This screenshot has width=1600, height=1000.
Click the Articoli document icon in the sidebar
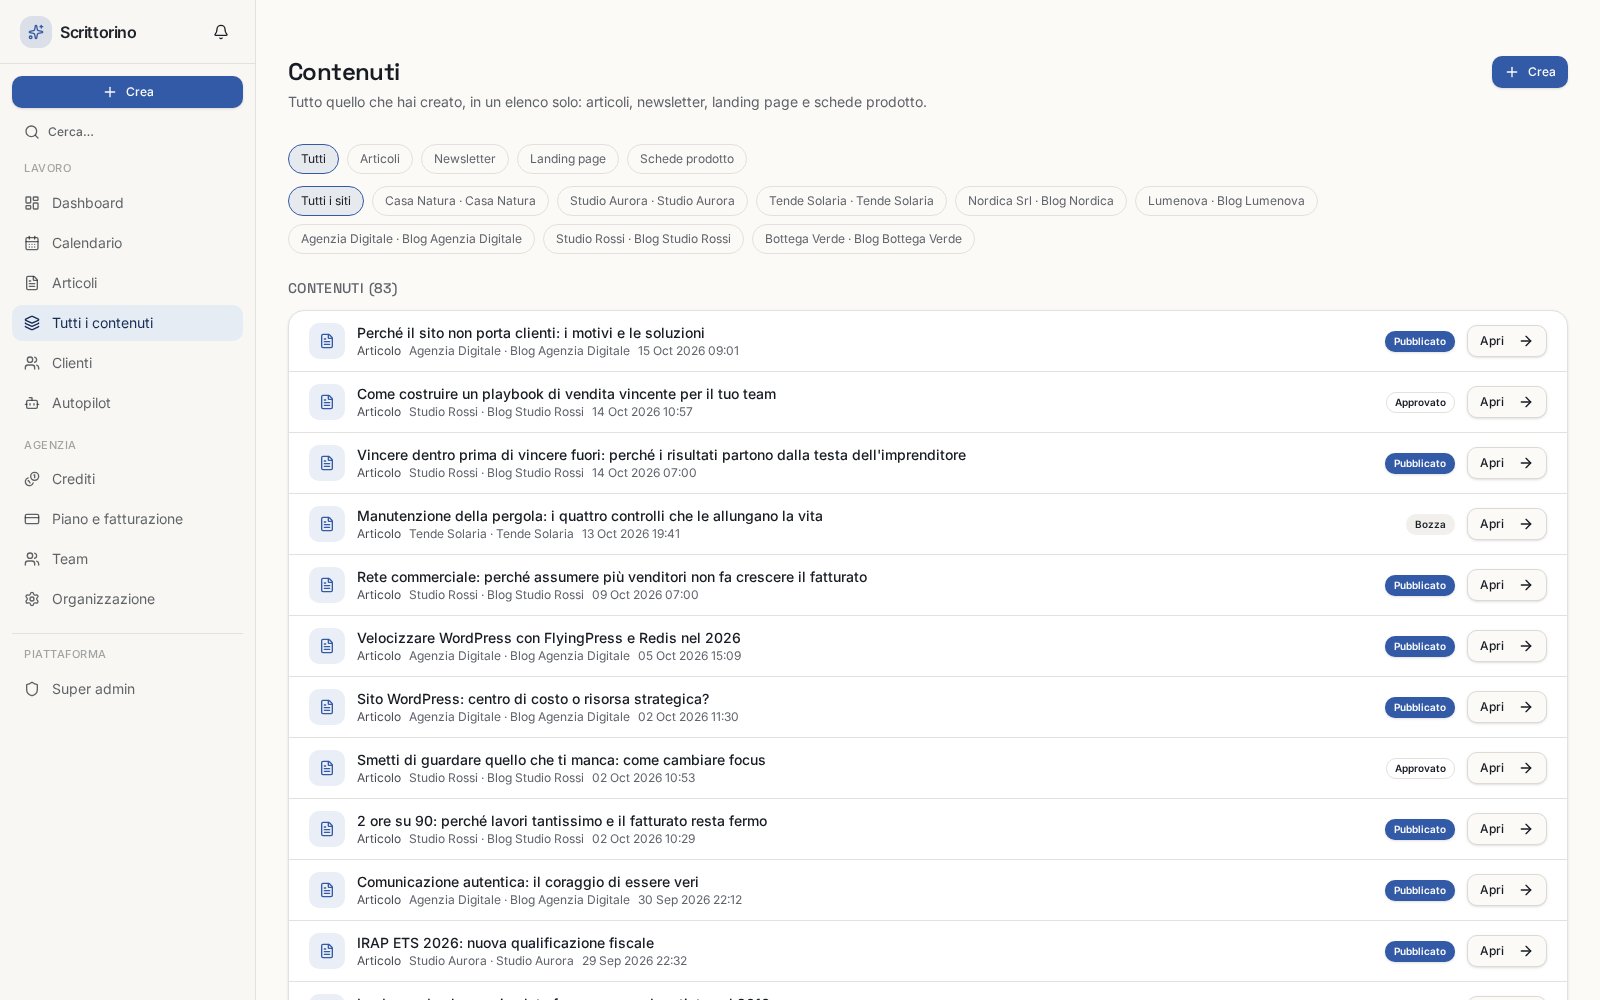click(32, 283)
